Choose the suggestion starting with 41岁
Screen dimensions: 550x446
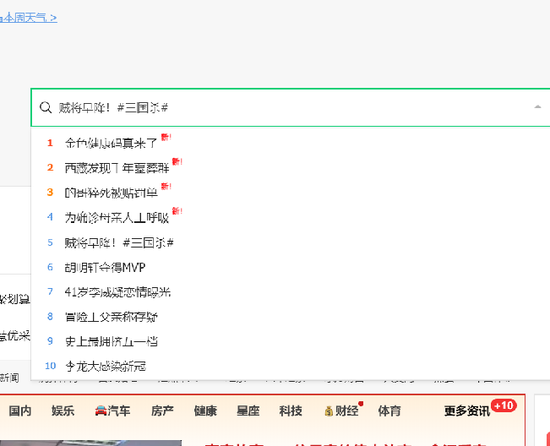[118, 292]
